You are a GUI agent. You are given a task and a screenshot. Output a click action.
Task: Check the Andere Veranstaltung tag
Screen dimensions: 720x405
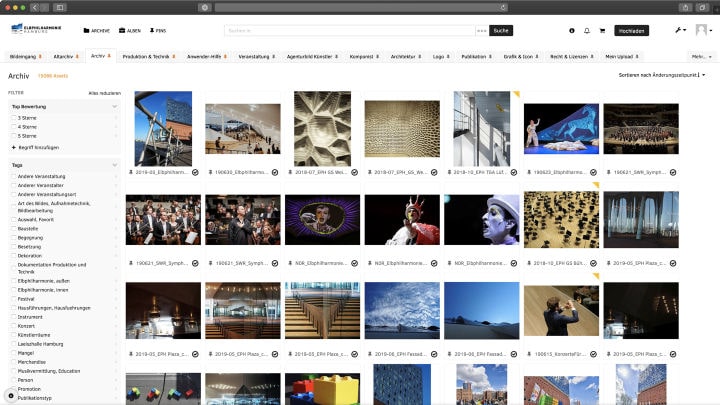click(x=14, y=176)
